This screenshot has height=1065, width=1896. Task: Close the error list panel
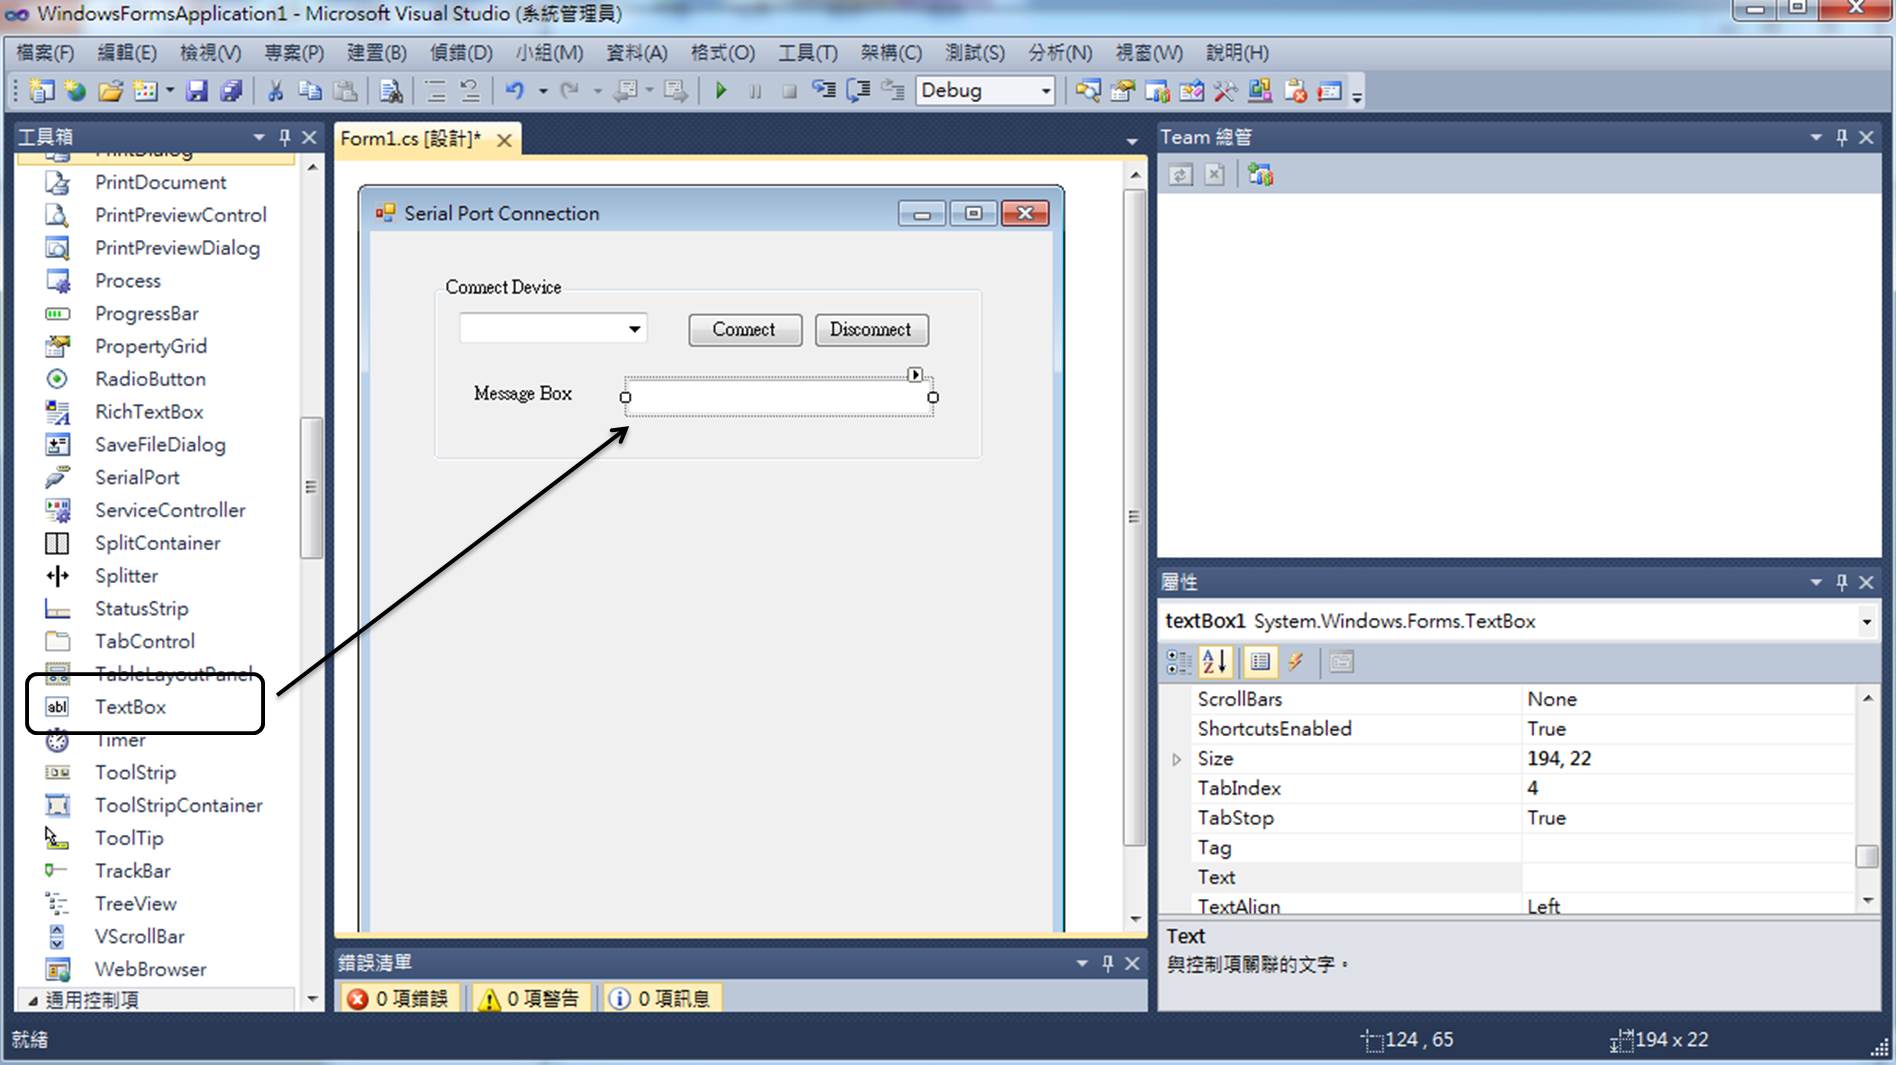(1132, 963)
